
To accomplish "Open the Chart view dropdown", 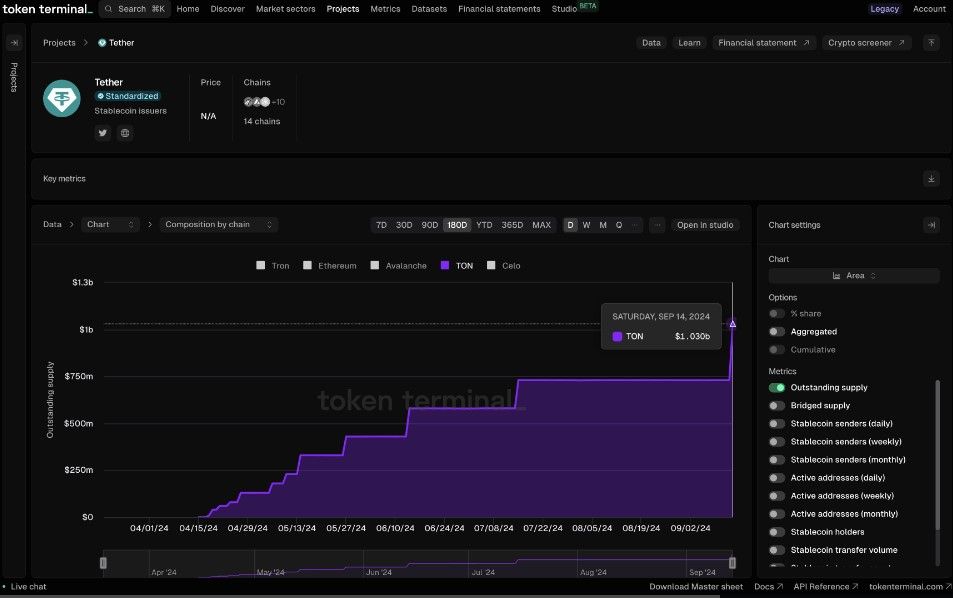I will (x=110, y=225).
